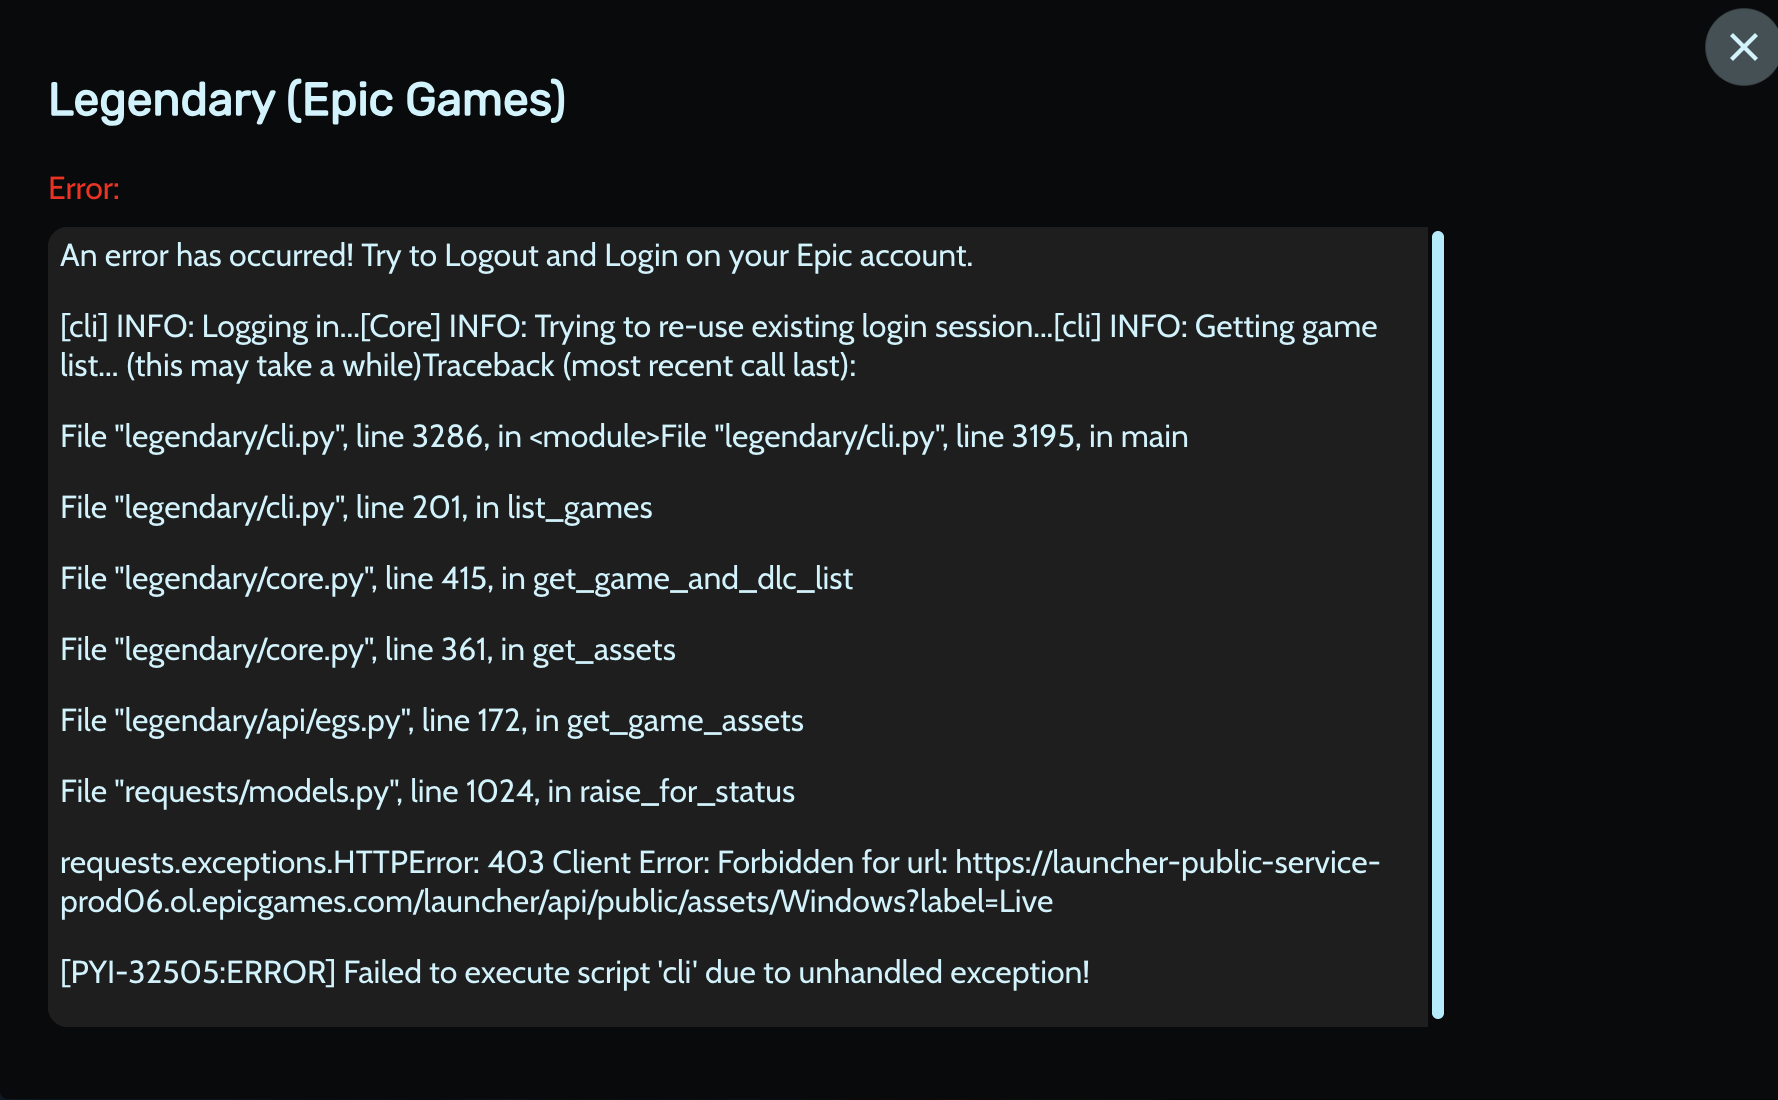Click the red "Error:" label

(84, 189)
